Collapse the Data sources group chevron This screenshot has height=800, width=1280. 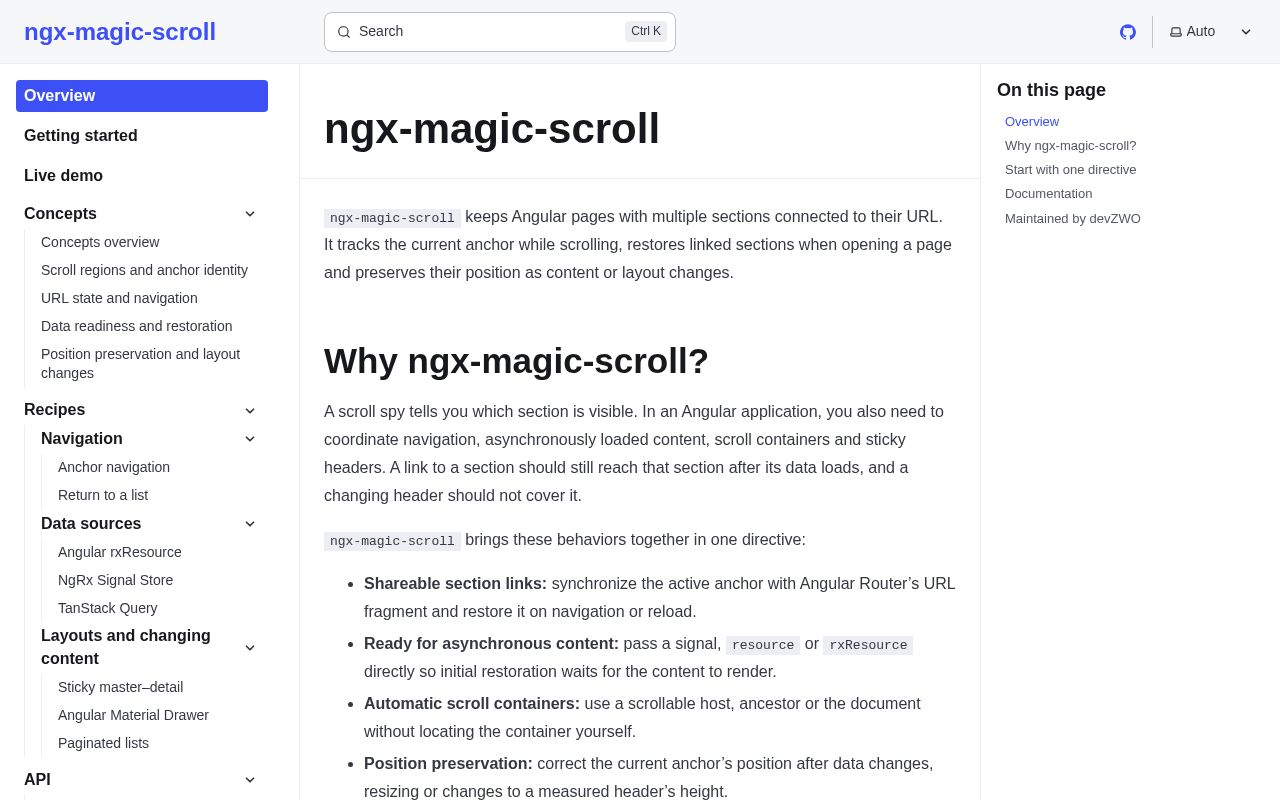point(250,524)
